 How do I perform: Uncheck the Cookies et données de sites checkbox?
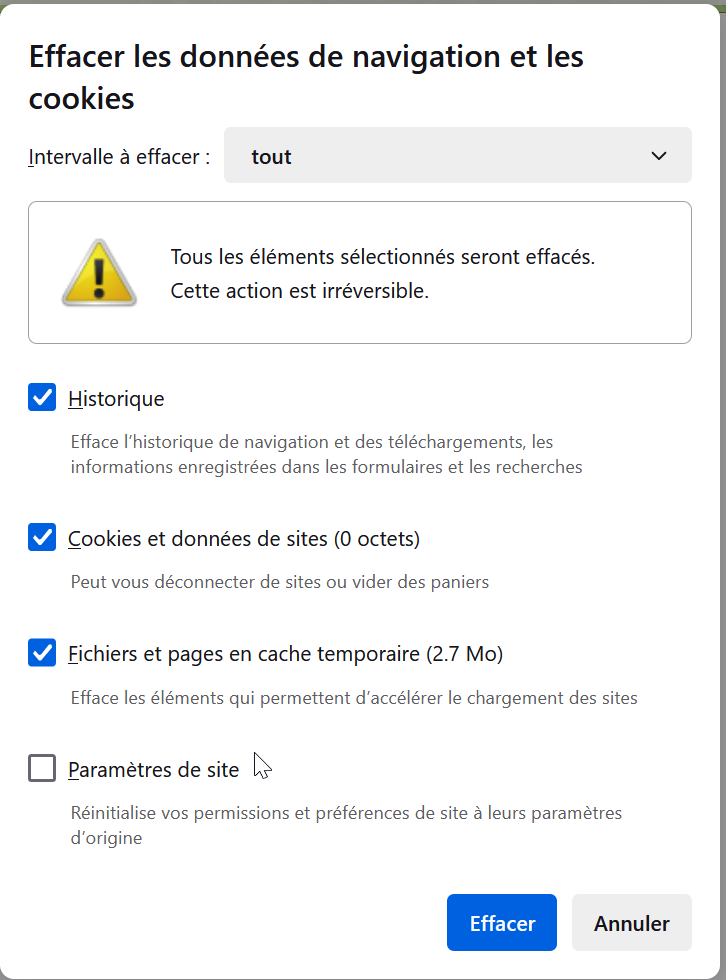42,538
